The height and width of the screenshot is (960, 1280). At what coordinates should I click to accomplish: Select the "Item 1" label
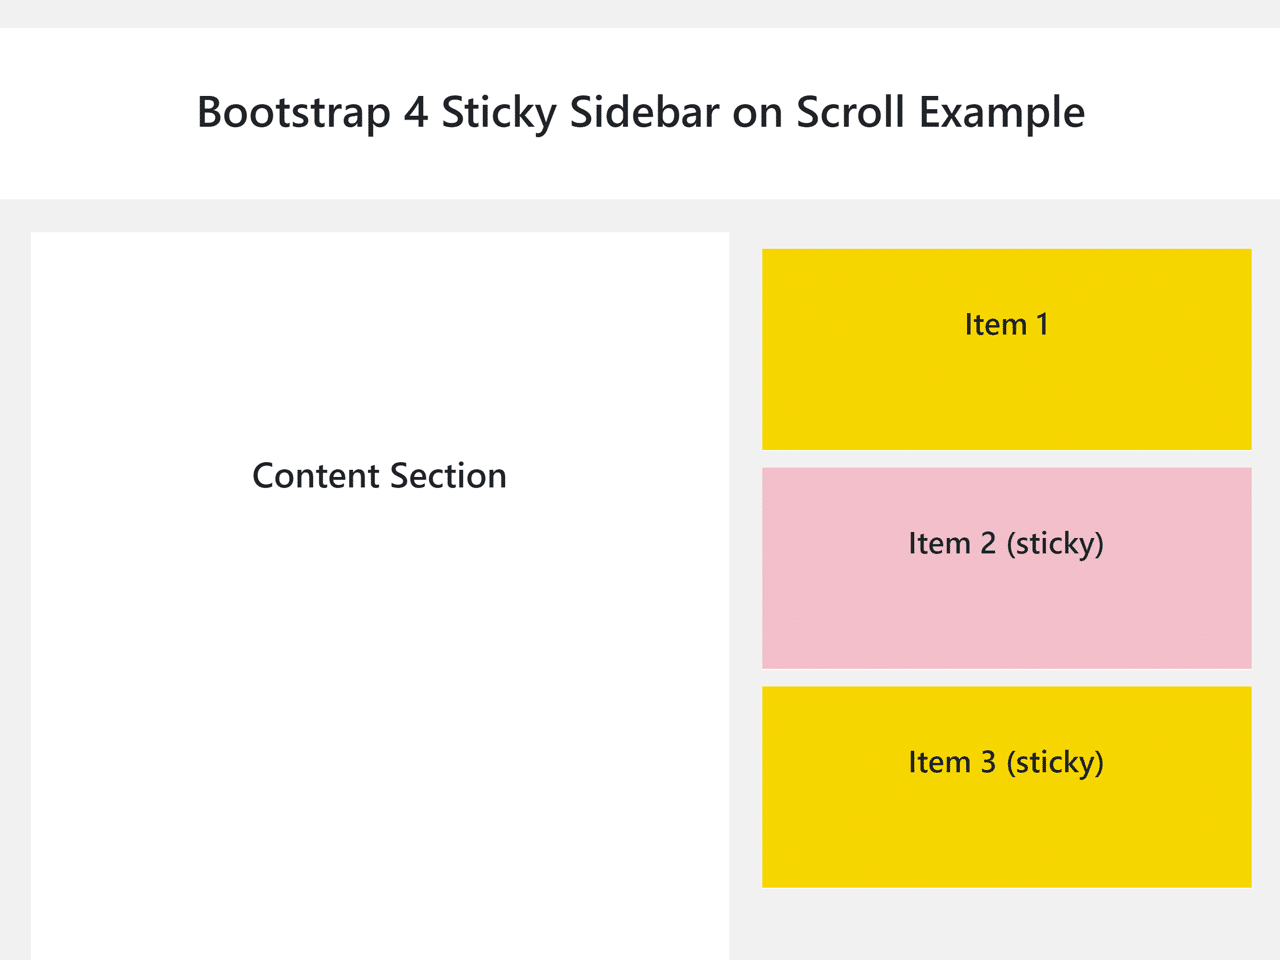coord(1006,325)
